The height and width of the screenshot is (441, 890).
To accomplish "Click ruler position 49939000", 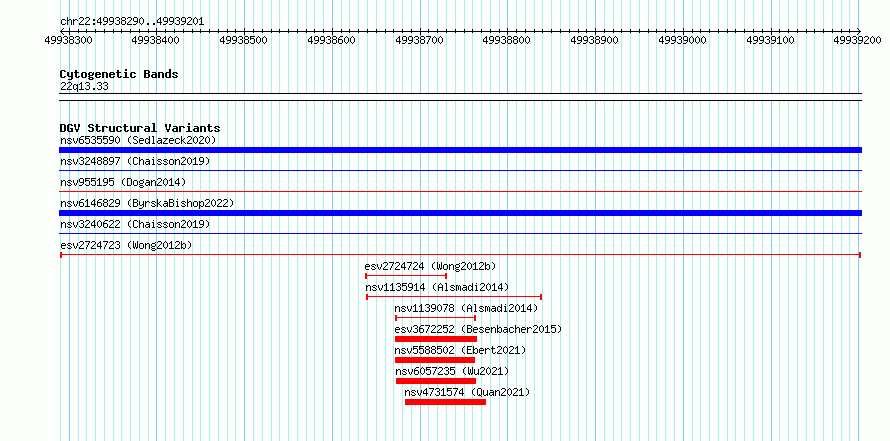I will pyautogui.click(x=682, y=40).
